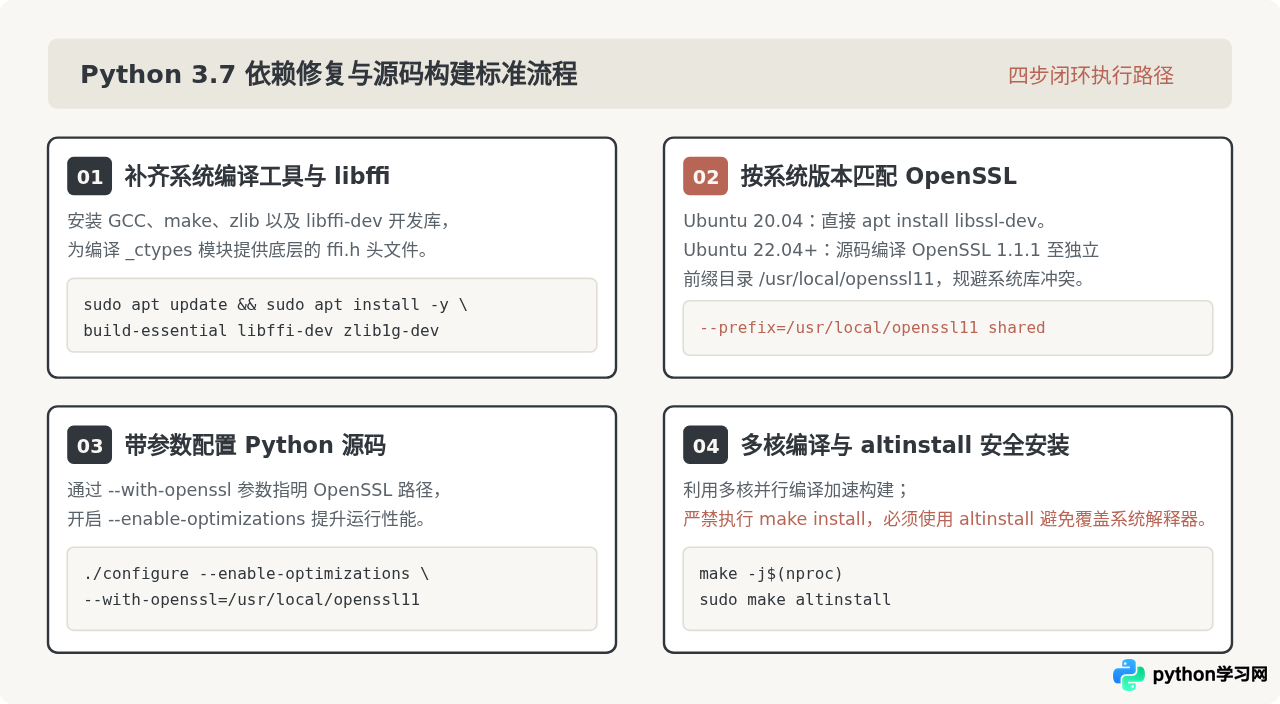Click the heading '带参数配置 Python 源码'
The width and height of the screenshot is (1280, 704).
pos(255,445)
